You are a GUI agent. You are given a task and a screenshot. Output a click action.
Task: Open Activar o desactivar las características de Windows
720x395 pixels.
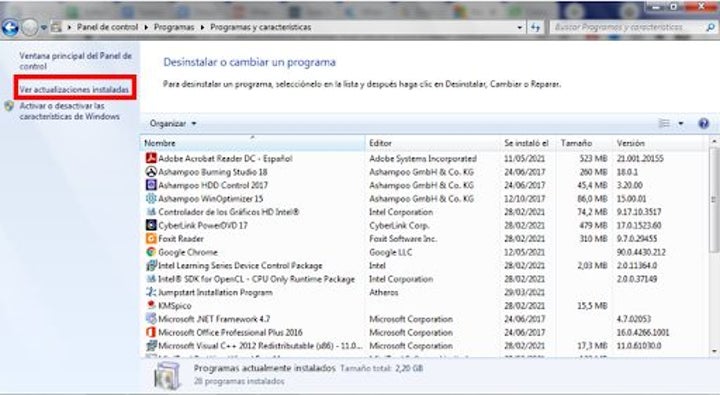coord(69,111)
